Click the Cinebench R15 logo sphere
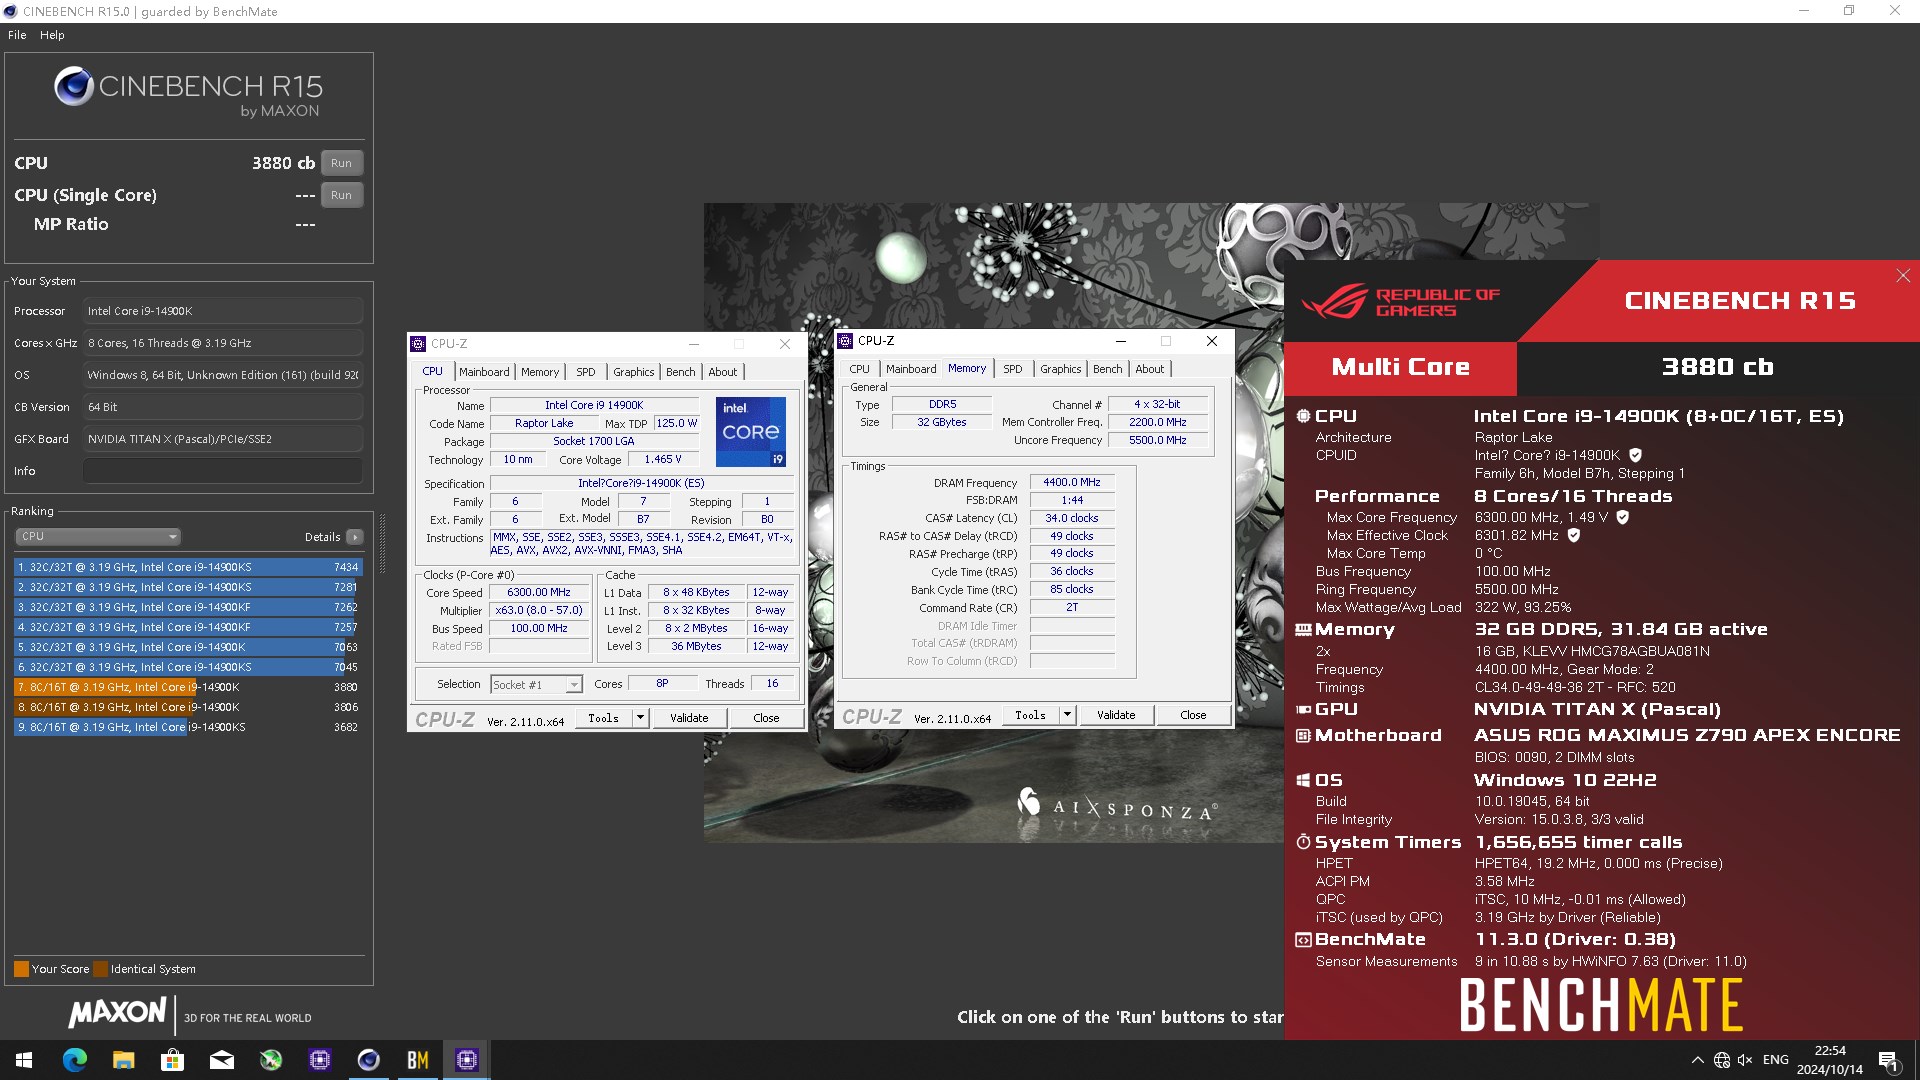1920x1080 pixels. pyautogui.click(x=74, y=86)
